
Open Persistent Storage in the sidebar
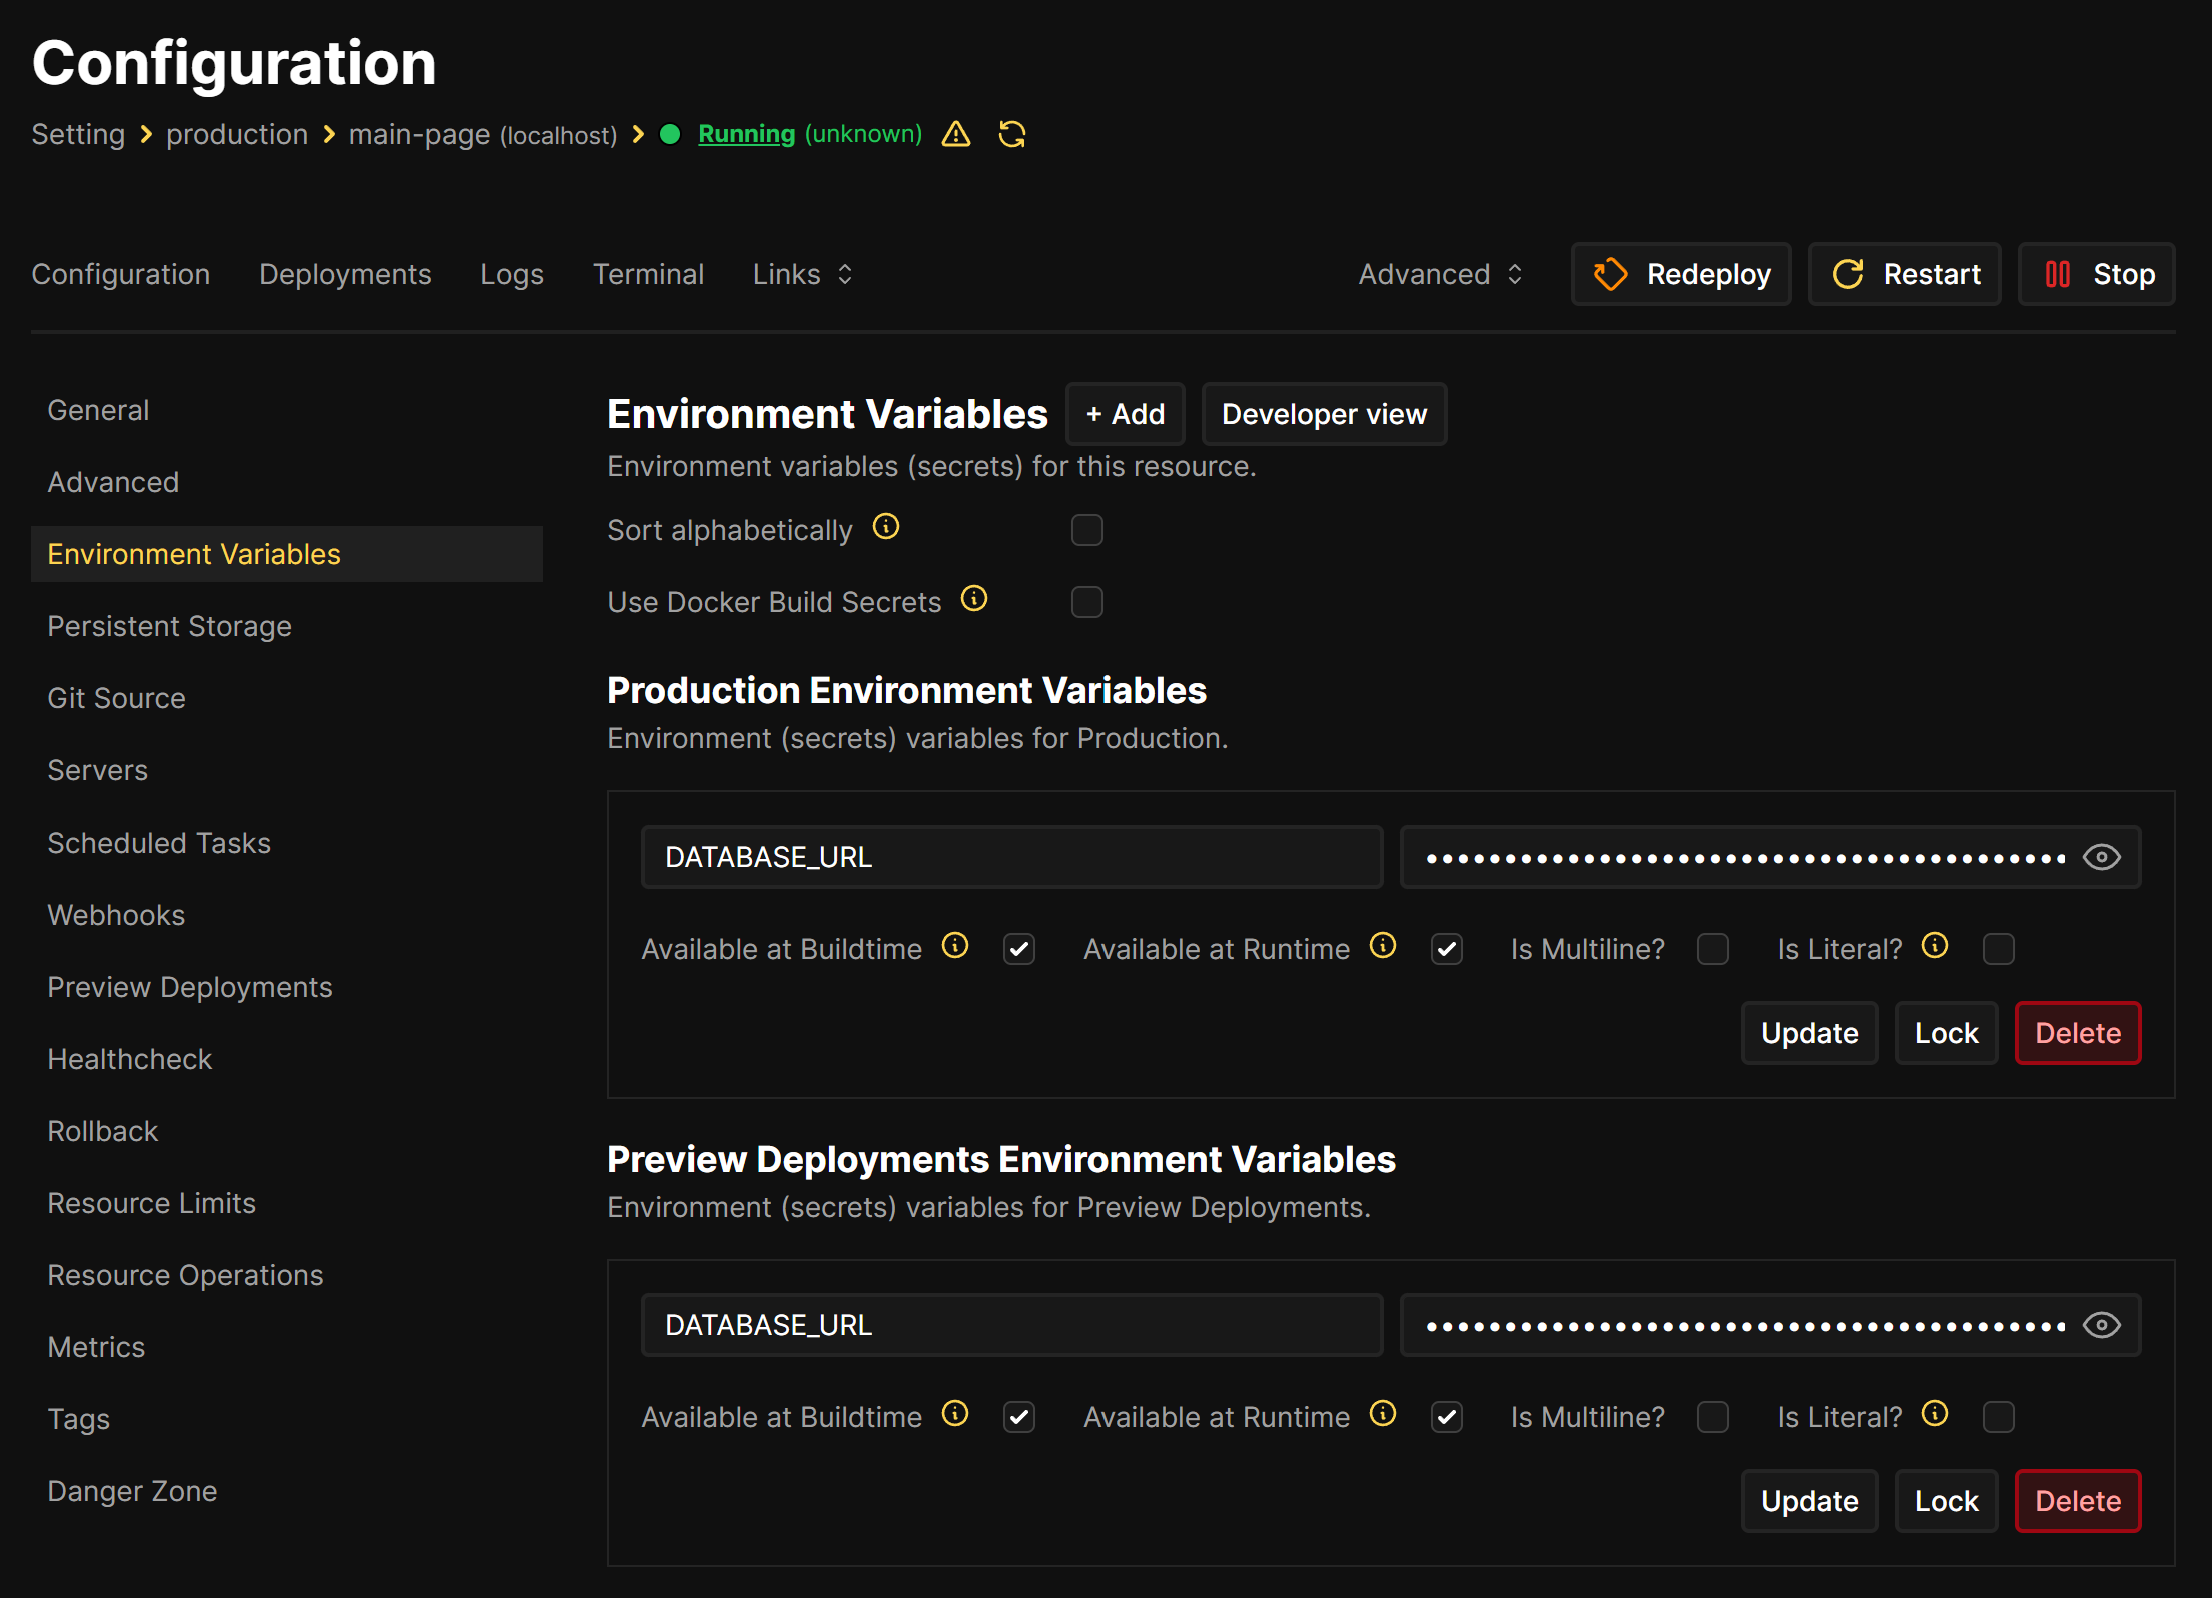[169, 626]
